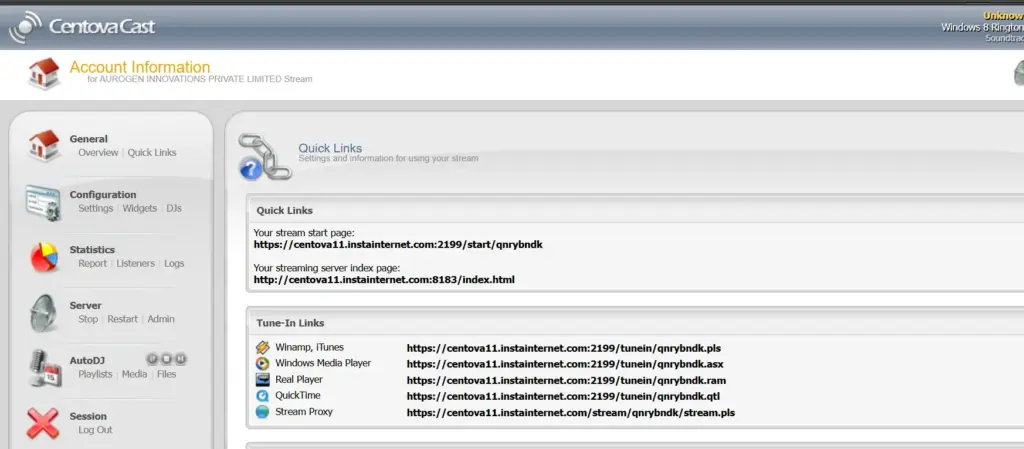Click the qnrybndk.asx tune-in link
Screen dimensions: 1024x449
(x=565, y=364)
